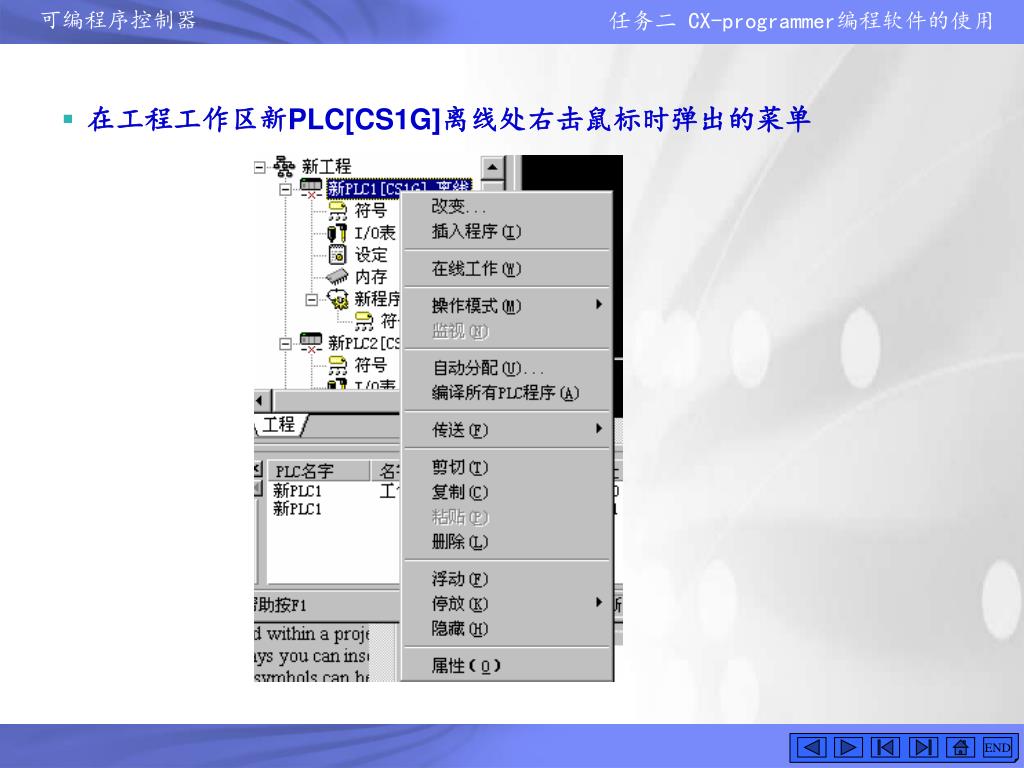Select 新PLC2 tree label
The image size is (1024, 768).
(x=364, y=342)
